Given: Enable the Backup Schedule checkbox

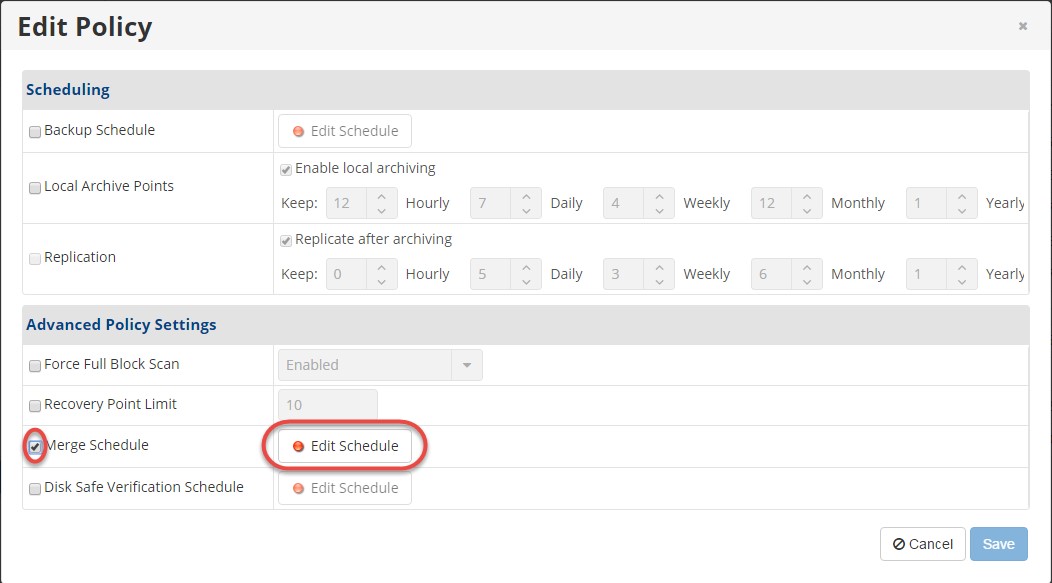Looking at the screenshot, I should click(x=35, y=132).
